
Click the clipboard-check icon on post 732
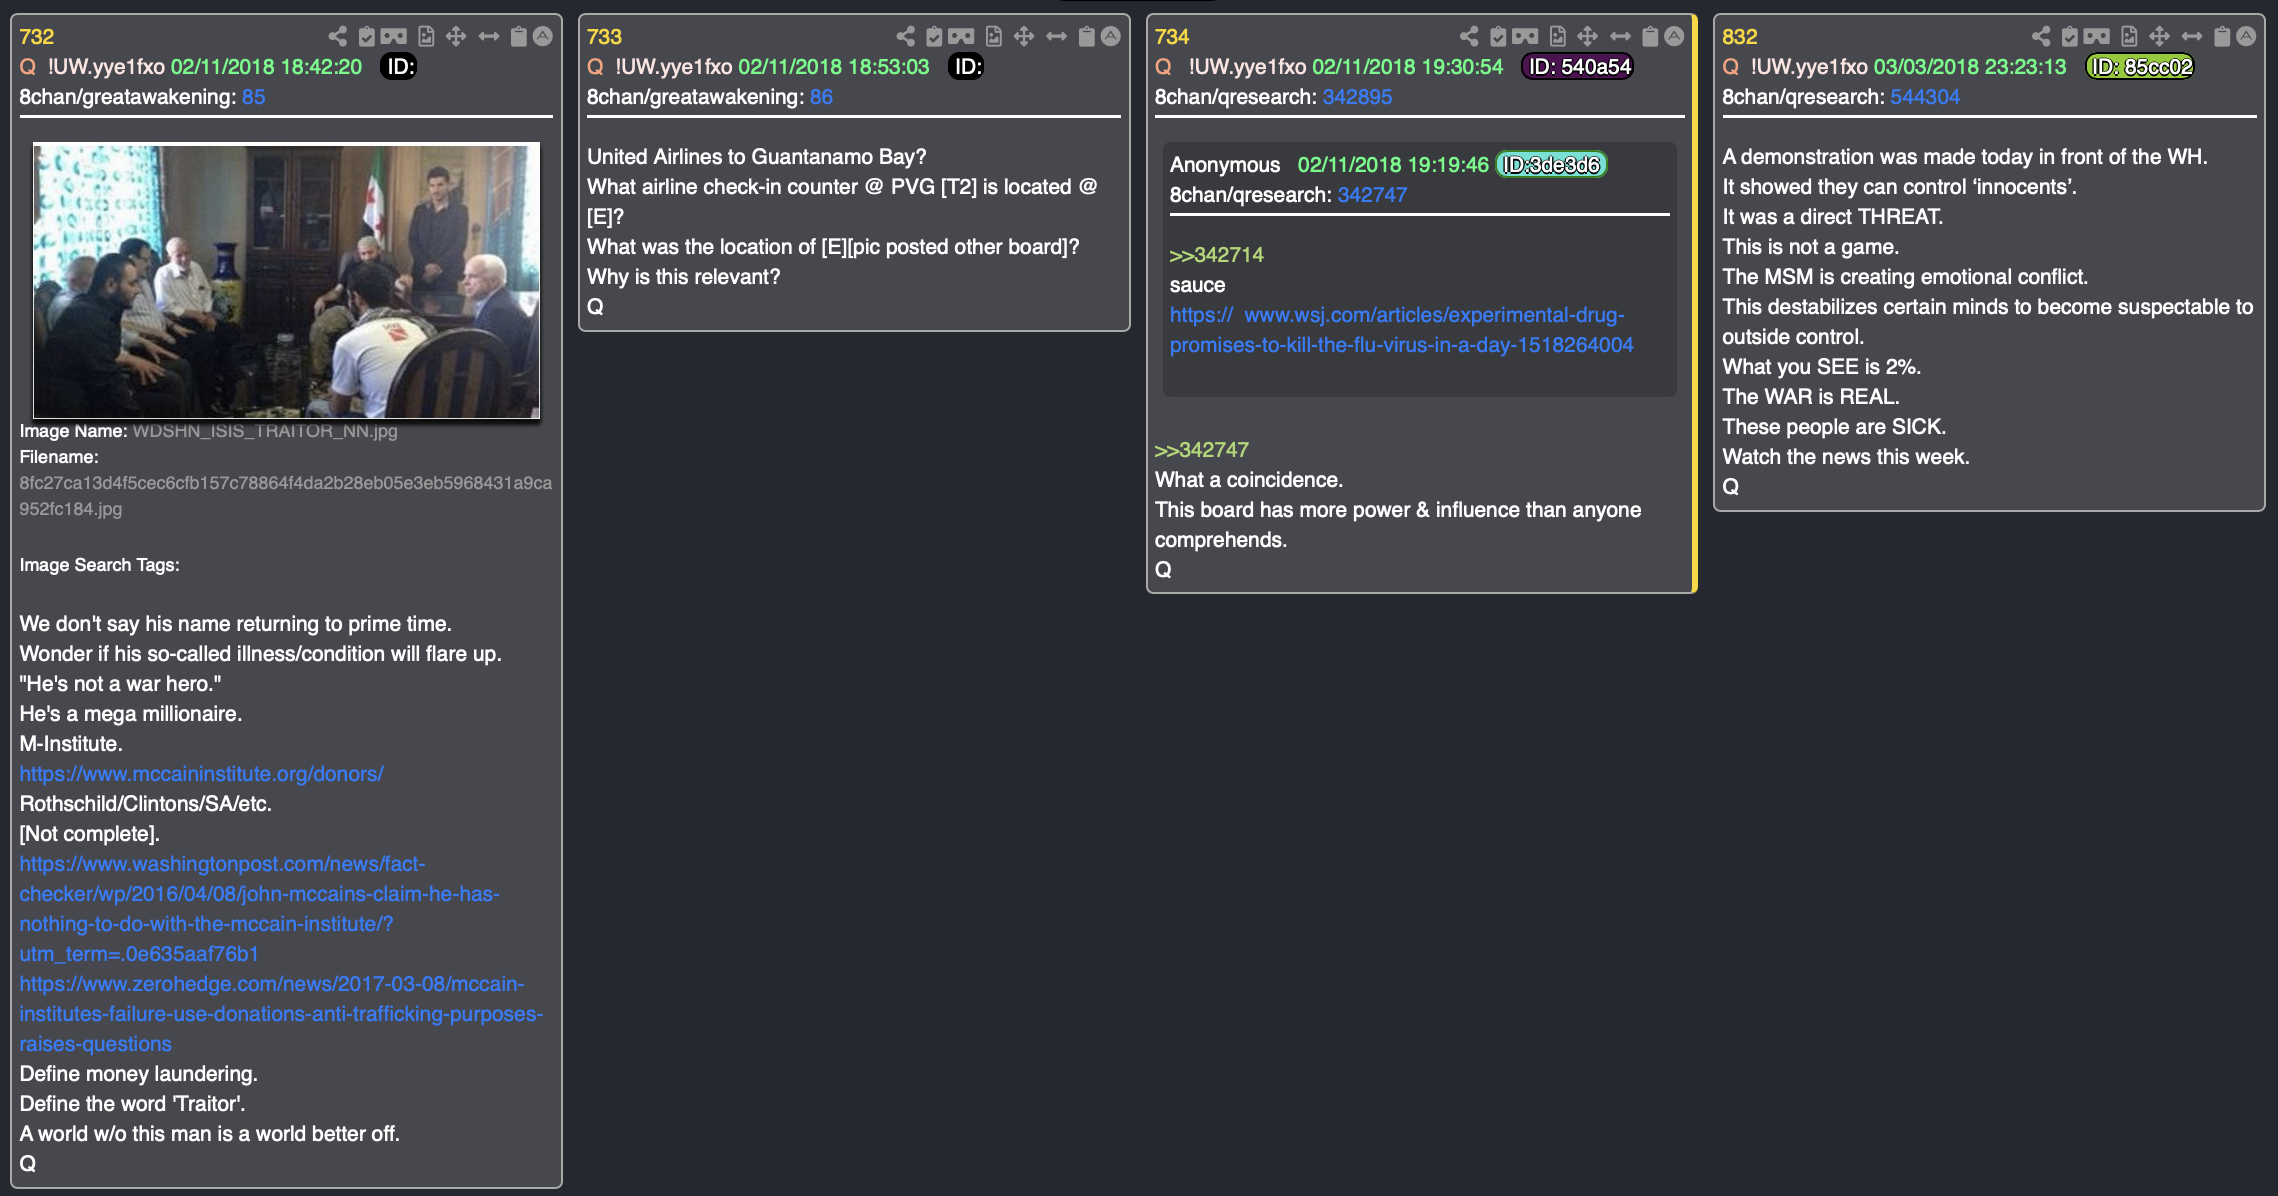367,37
